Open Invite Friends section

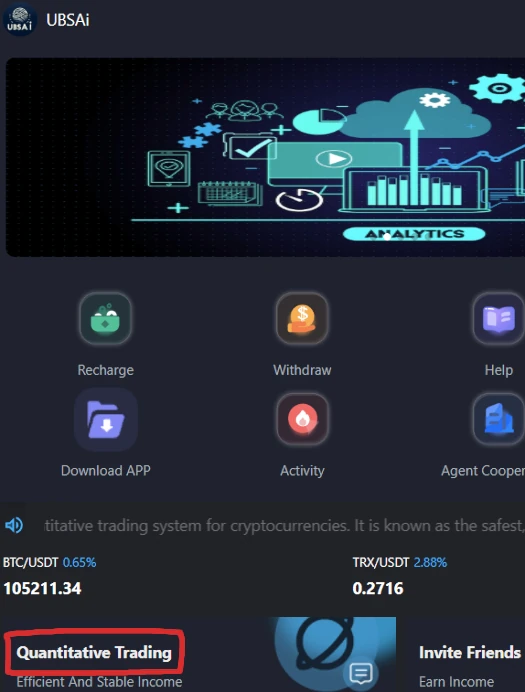pos(470,652)
